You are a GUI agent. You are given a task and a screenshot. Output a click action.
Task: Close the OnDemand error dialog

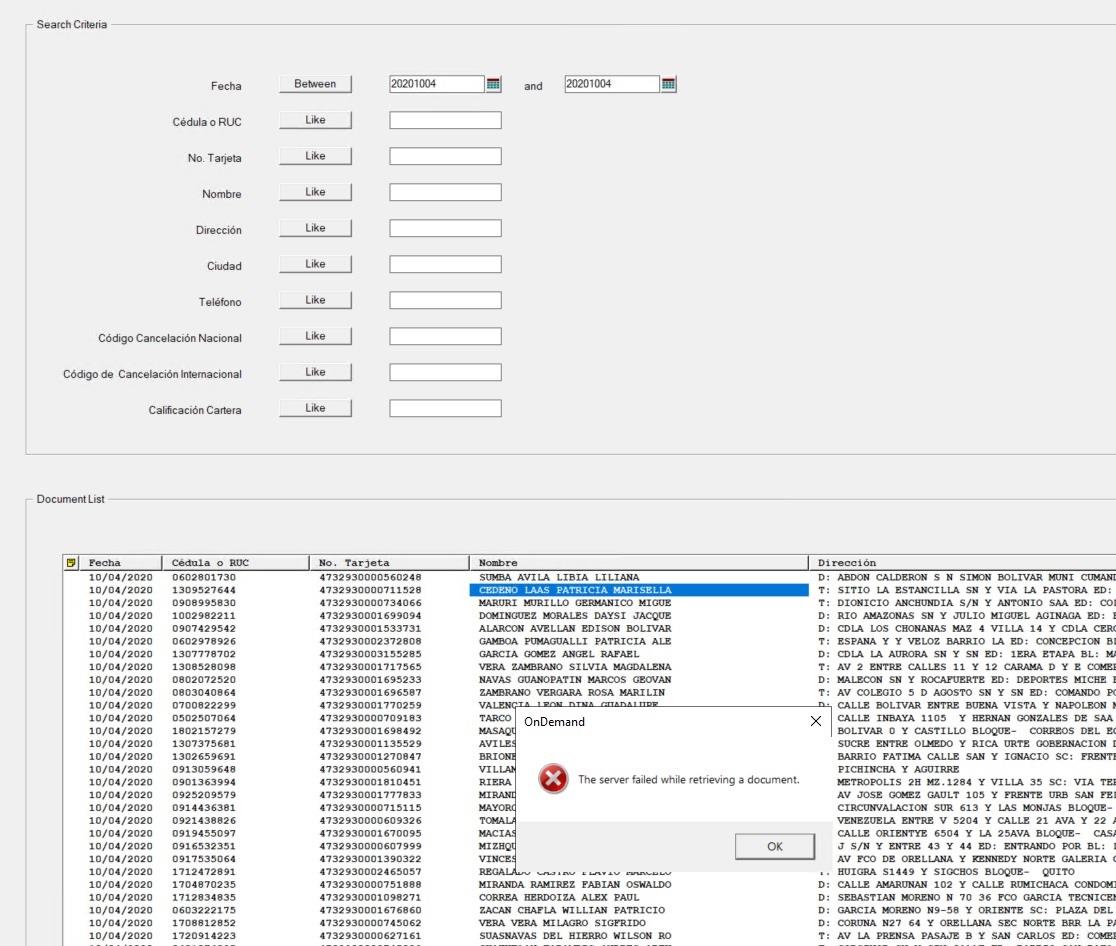coord(815,721)
